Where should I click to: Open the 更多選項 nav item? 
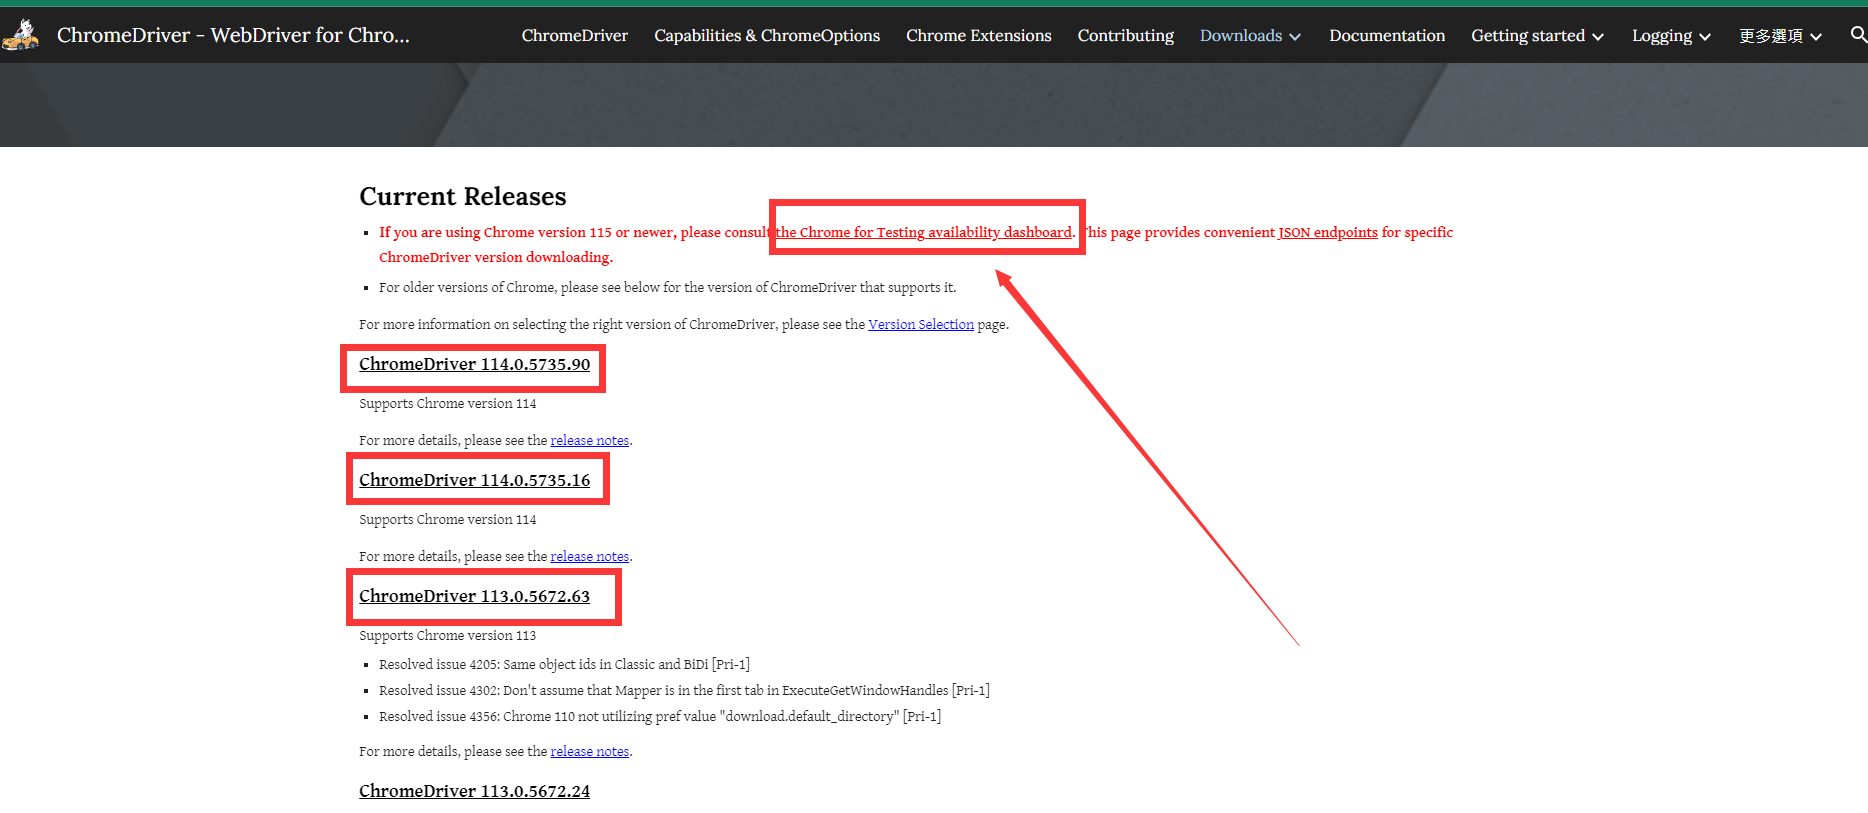point(1771,35)
